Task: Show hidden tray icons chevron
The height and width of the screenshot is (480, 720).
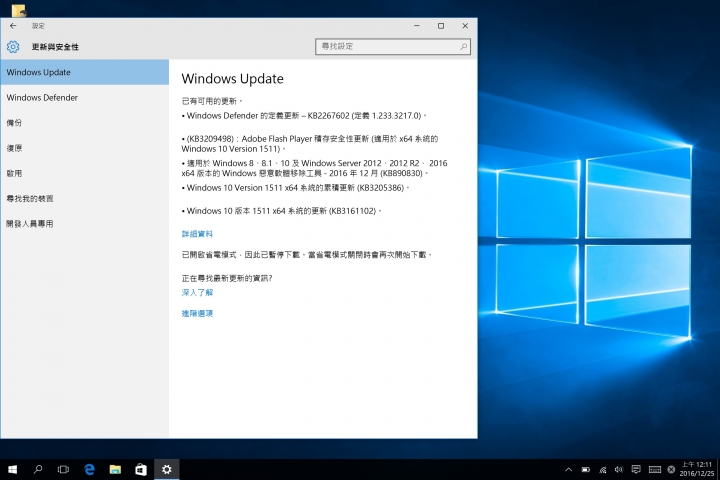Action: coord(568,469)
